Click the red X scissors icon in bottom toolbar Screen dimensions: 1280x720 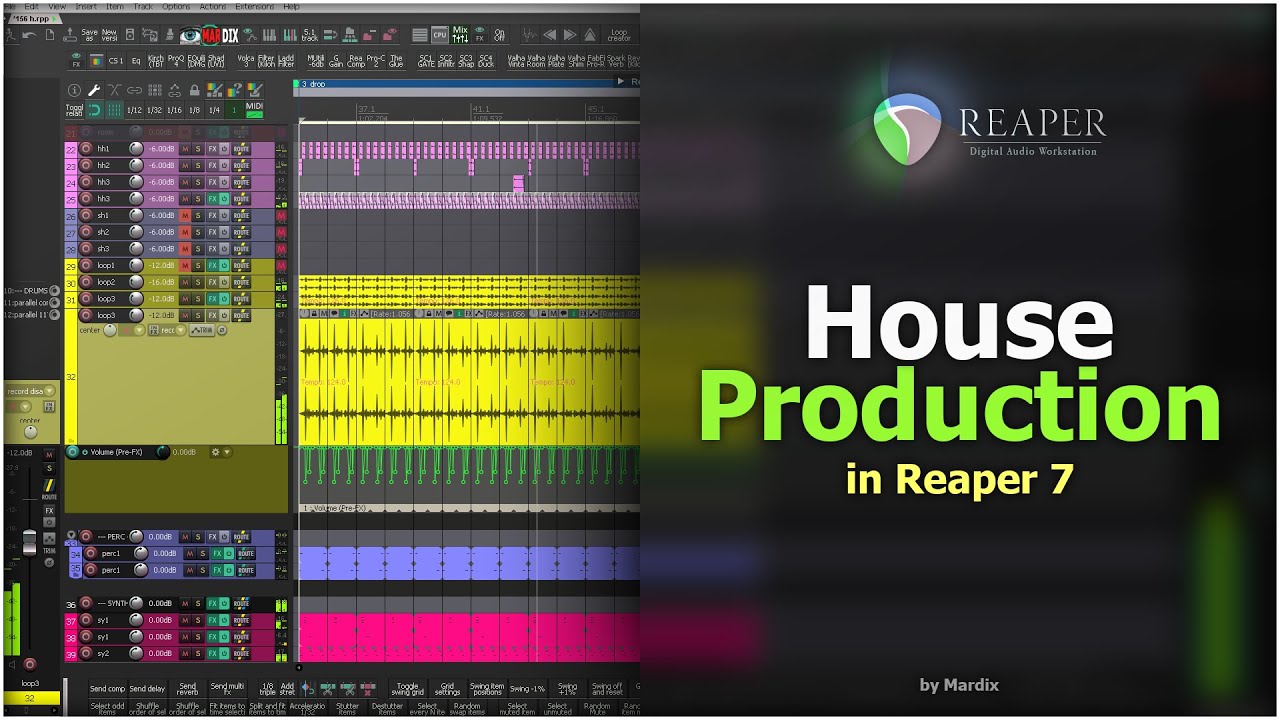368,688
